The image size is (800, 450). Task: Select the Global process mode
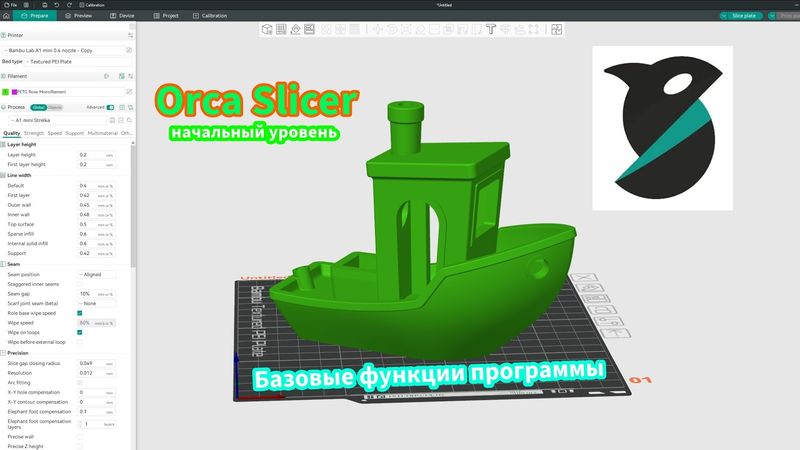point(38,108)
